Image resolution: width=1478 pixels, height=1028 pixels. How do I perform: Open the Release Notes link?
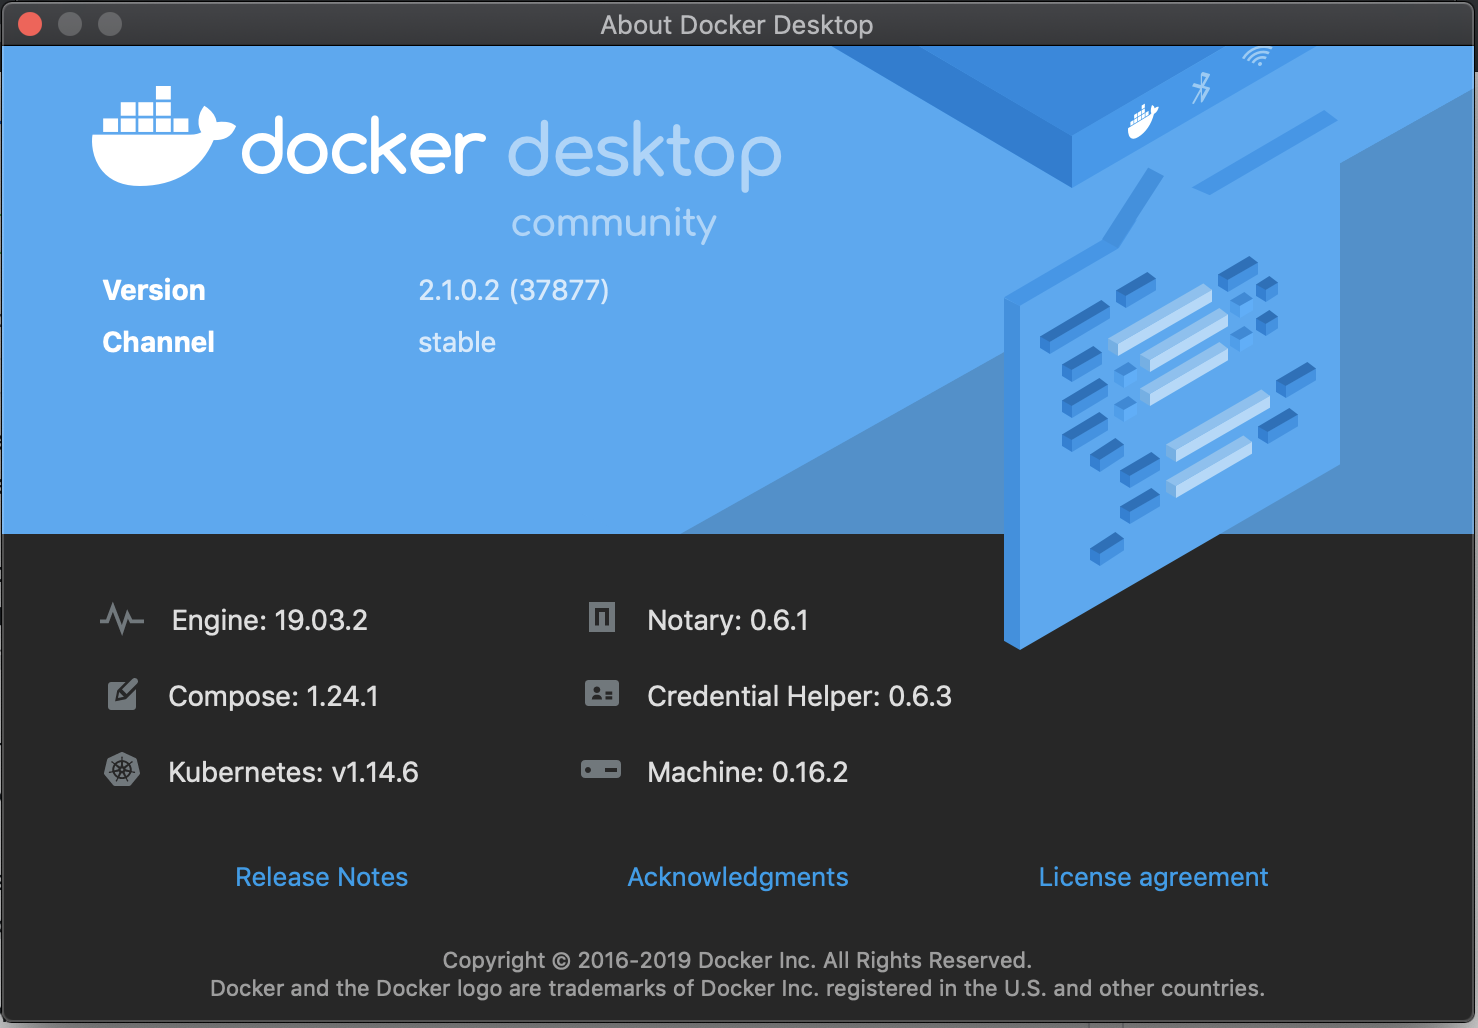pos(321,877)
